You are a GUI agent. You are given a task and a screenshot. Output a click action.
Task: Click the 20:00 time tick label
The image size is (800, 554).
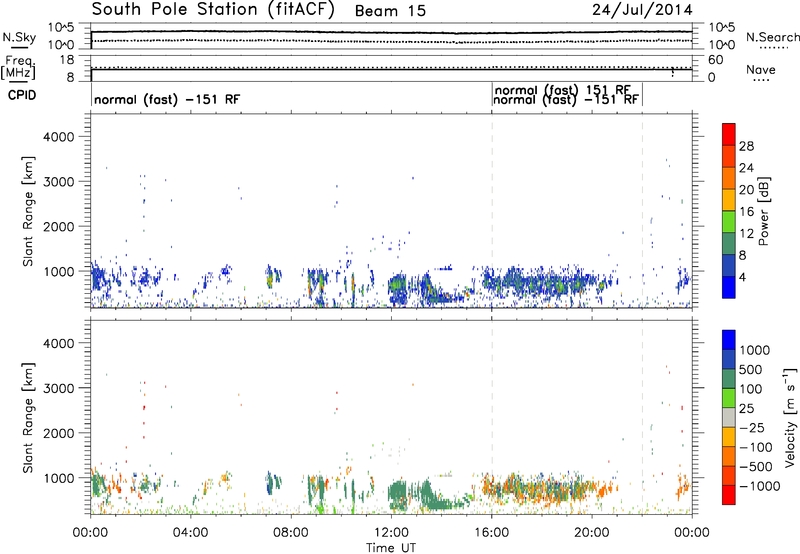pyautogui.click(x=592, y=533)
